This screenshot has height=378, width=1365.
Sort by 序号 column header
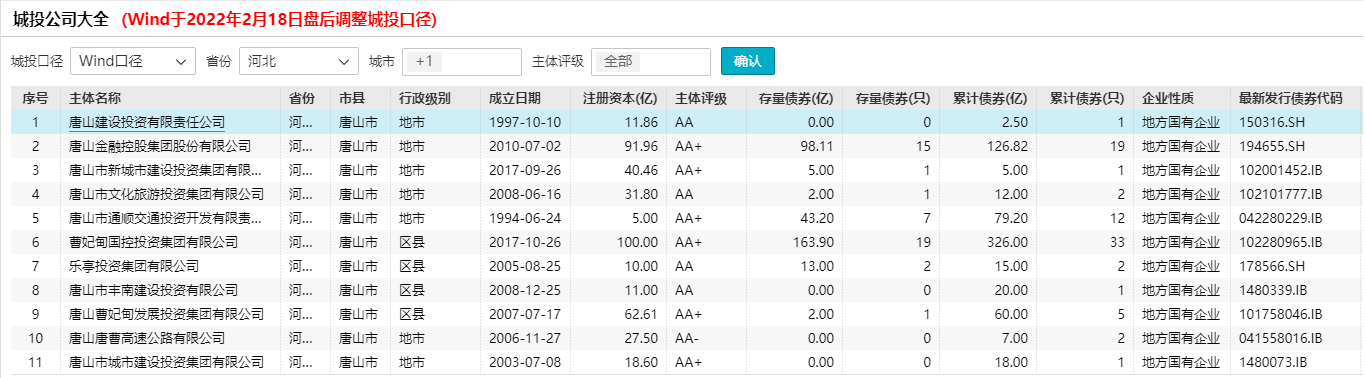tap(35, 98)
